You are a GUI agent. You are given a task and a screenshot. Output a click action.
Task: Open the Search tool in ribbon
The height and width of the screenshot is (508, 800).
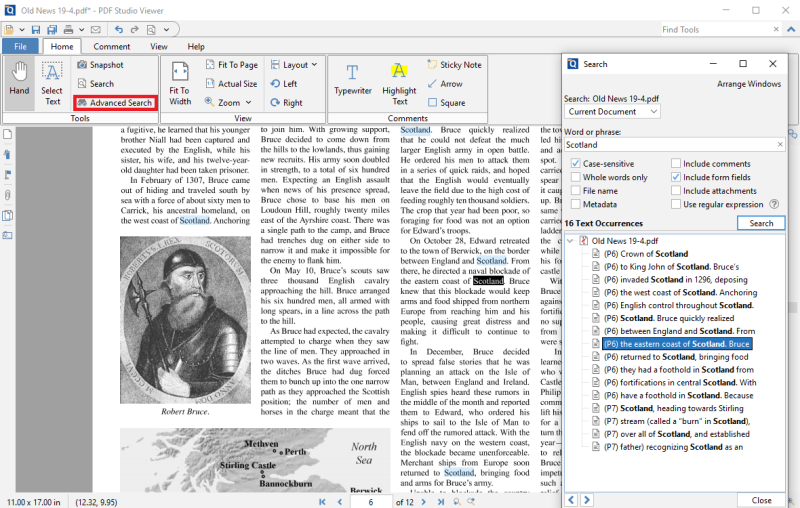[96, 84]
